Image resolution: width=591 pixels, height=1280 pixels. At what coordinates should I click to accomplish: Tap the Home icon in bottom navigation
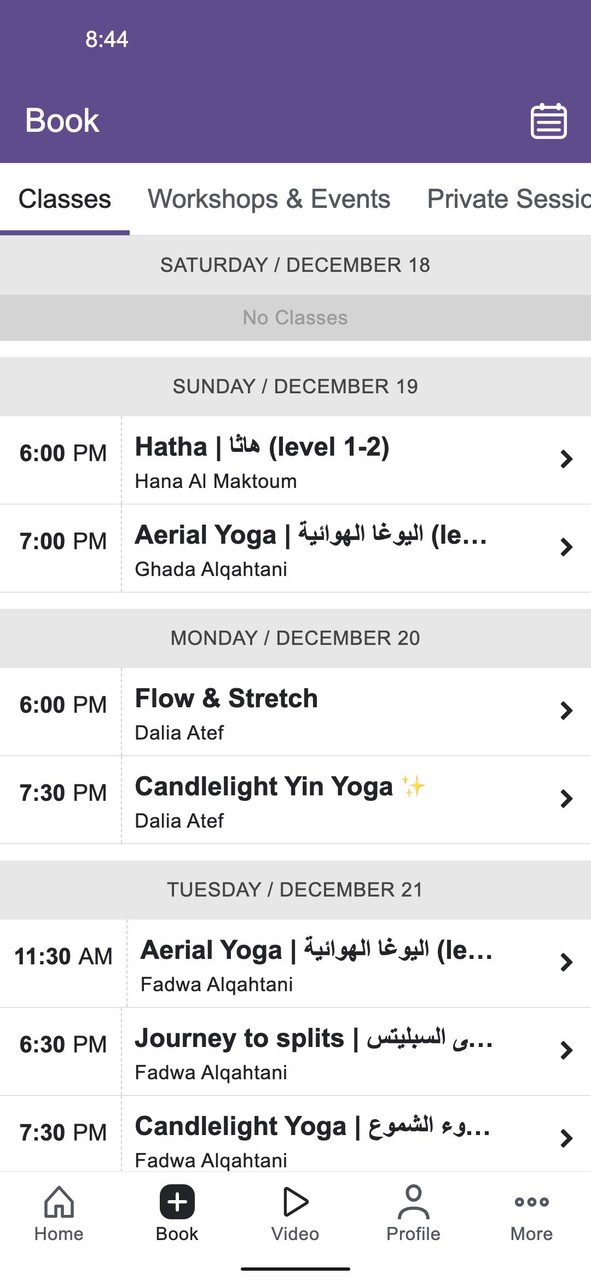(58, 1213)
